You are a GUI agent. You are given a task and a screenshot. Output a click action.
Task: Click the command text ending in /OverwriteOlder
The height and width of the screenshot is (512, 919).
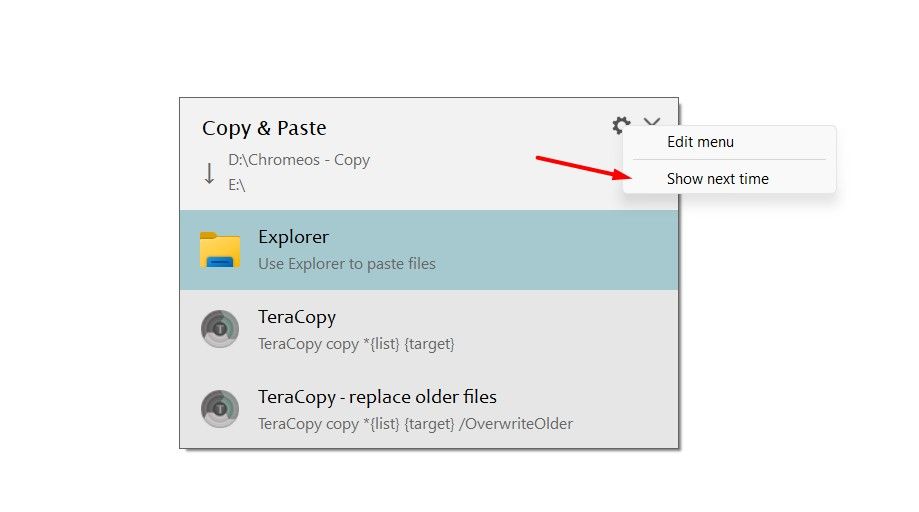pyautogui.click(x=415, y=423)
